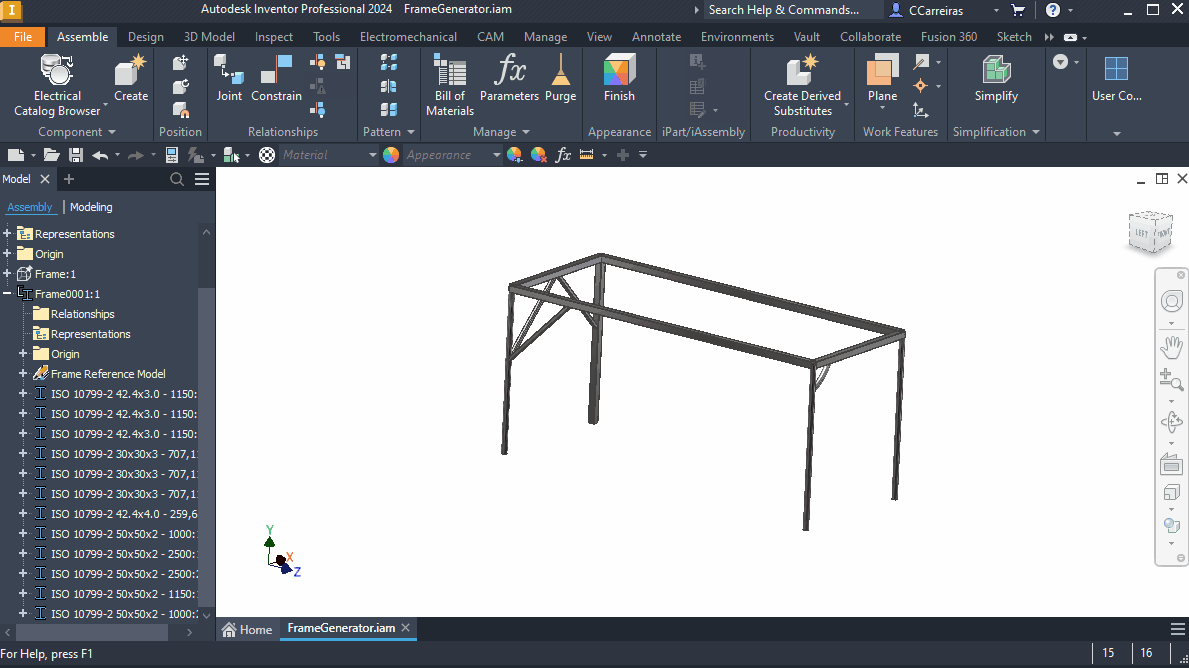Switch to the Design ribbon tab

tap(145, 36)
